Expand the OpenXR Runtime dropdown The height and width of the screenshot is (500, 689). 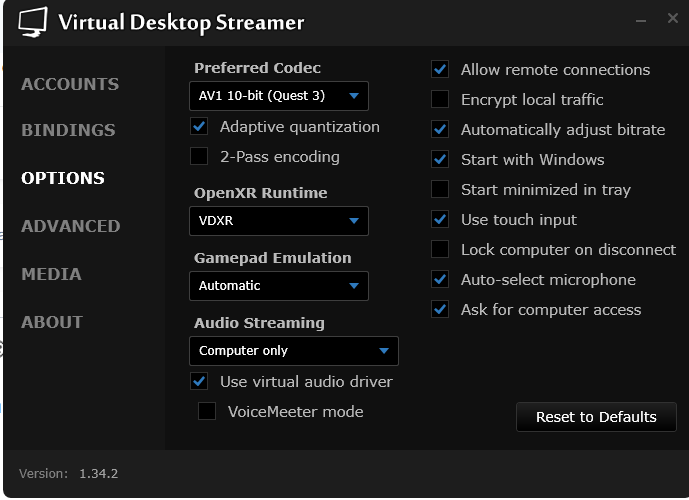pyautogui.click(x=278, y=221)
